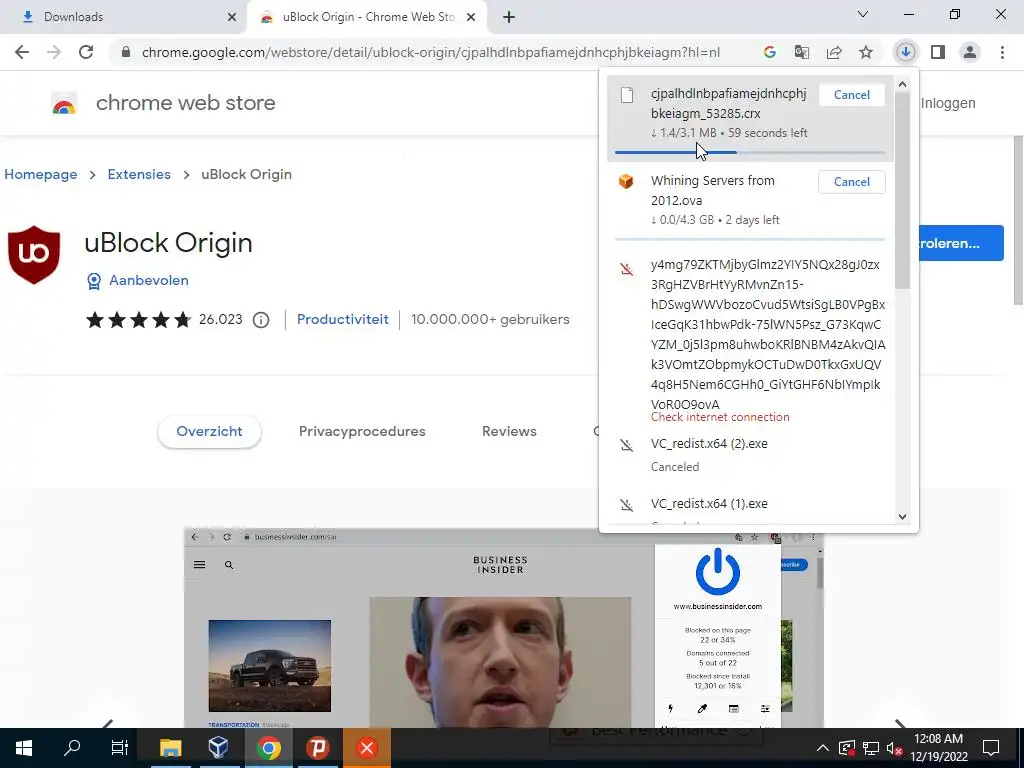Open the Google search side icon in address bar
The width and height of the screenshot is (1024, 768).
tap(769, 52)
